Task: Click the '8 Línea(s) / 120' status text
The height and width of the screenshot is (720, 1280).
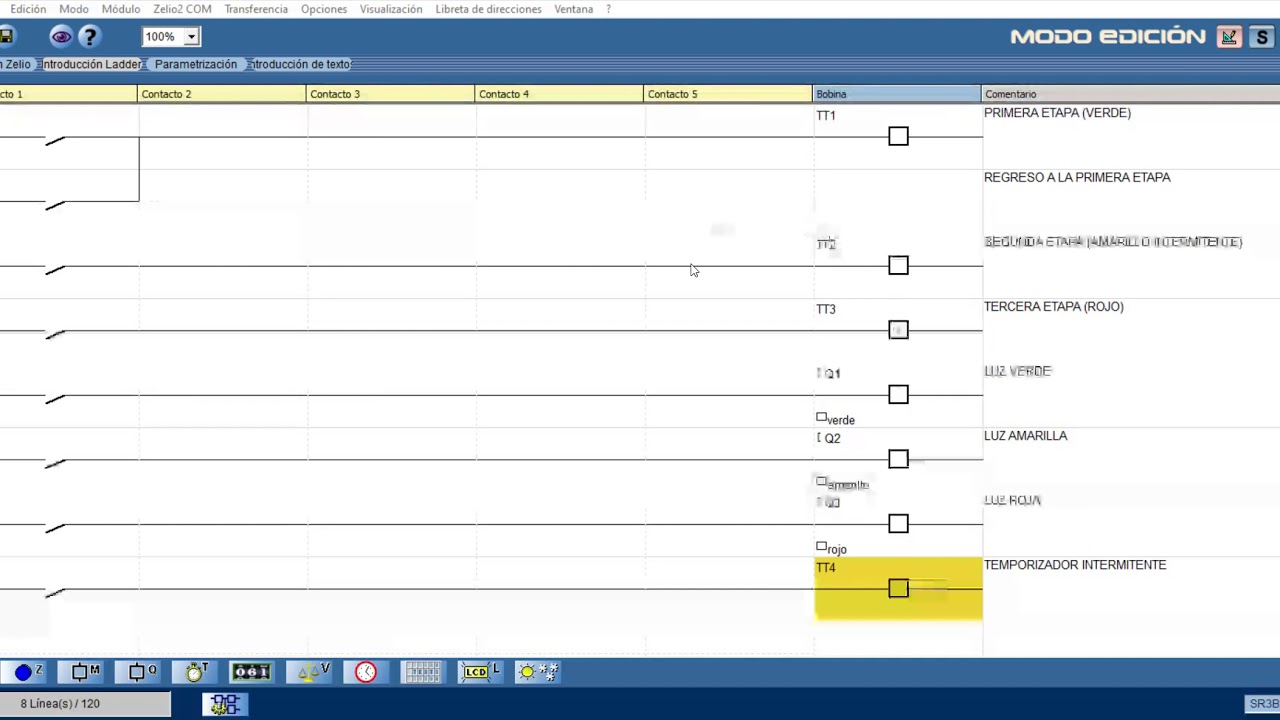Action: coord(60,704)
